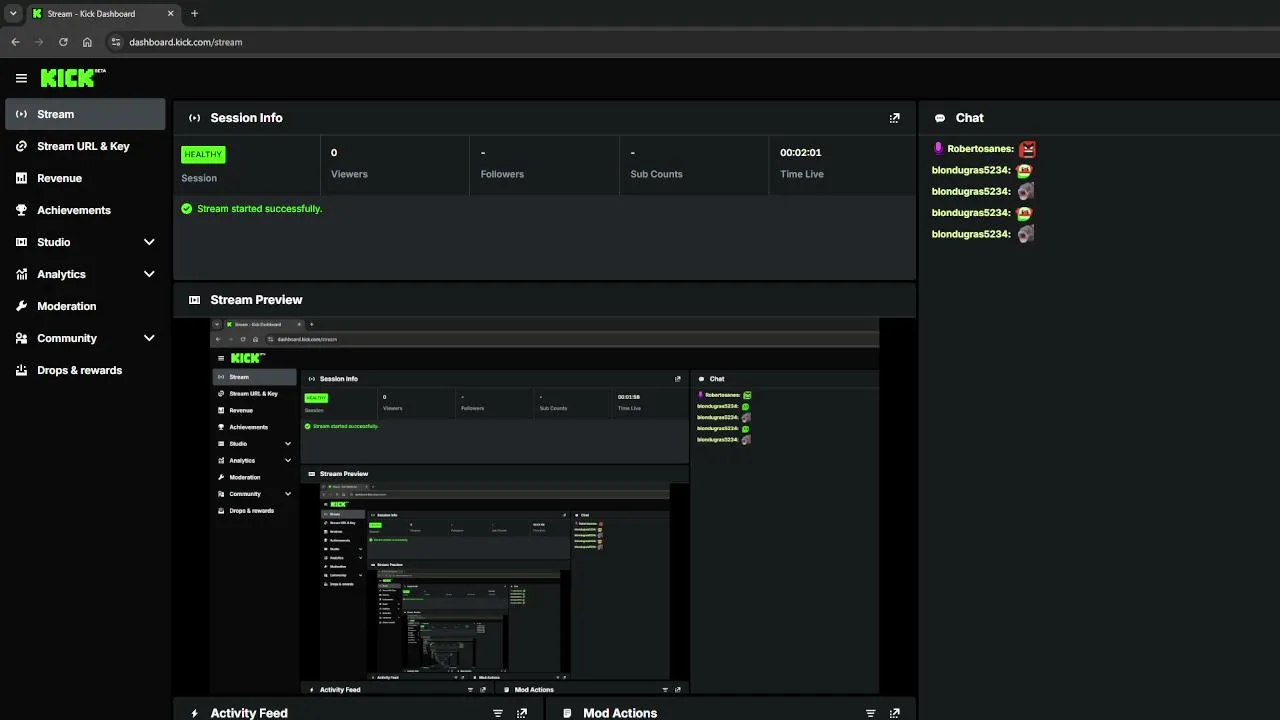The height and width of the screenshot is (720, 1280).
Task: Click the Time Live 00:02:01 value
Action: pos(801,152)
